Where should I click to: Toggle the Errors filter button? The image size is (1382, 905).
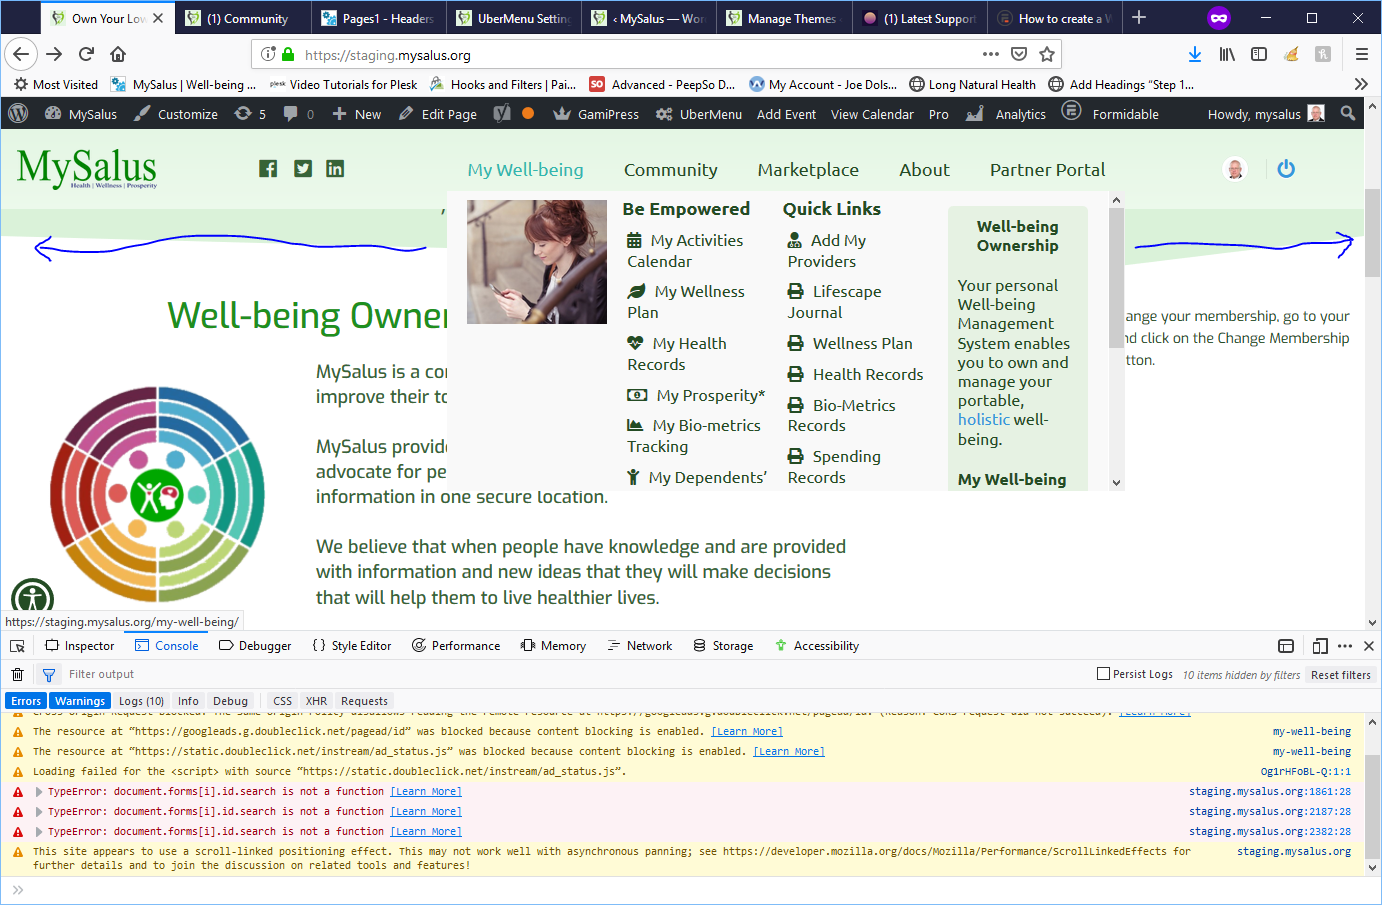[26, 701]
